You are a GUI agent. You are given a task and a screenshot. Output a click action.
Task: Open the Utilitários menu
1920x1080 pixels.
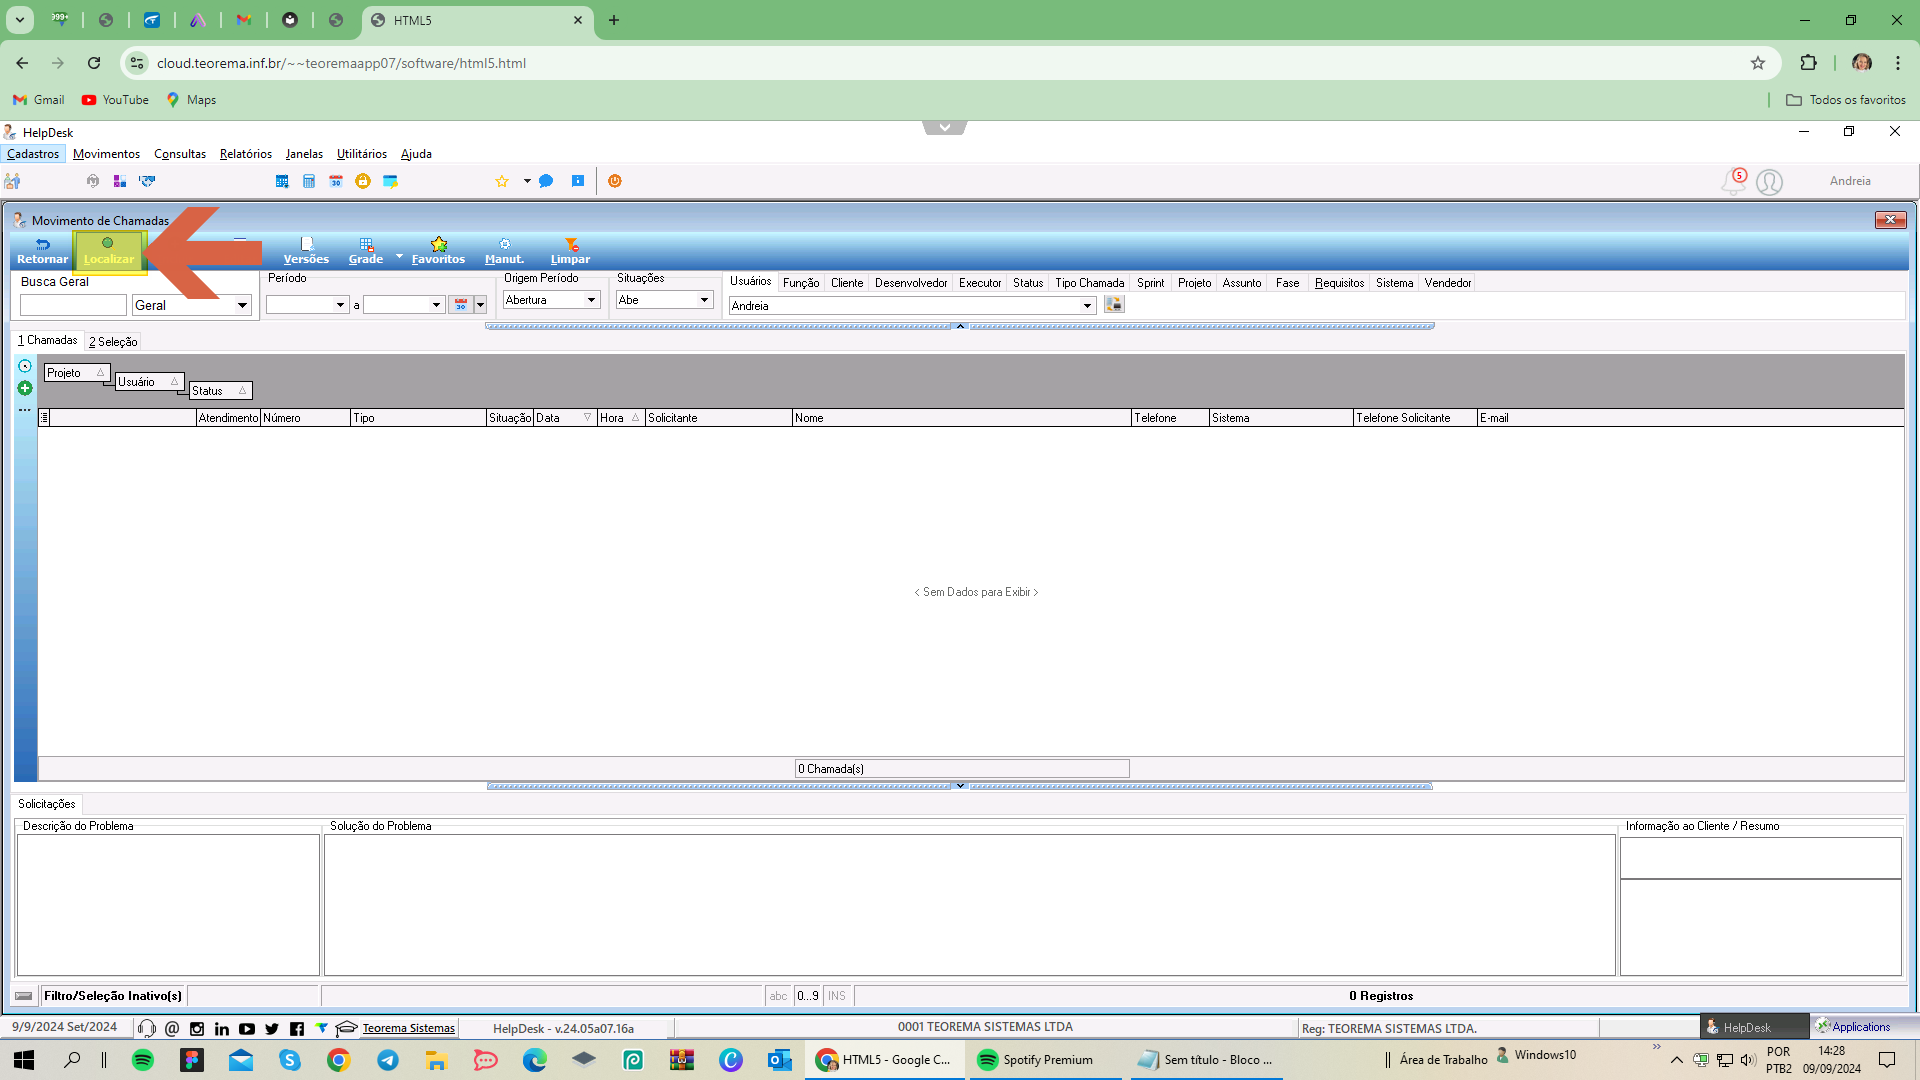(x=362, y=154)
